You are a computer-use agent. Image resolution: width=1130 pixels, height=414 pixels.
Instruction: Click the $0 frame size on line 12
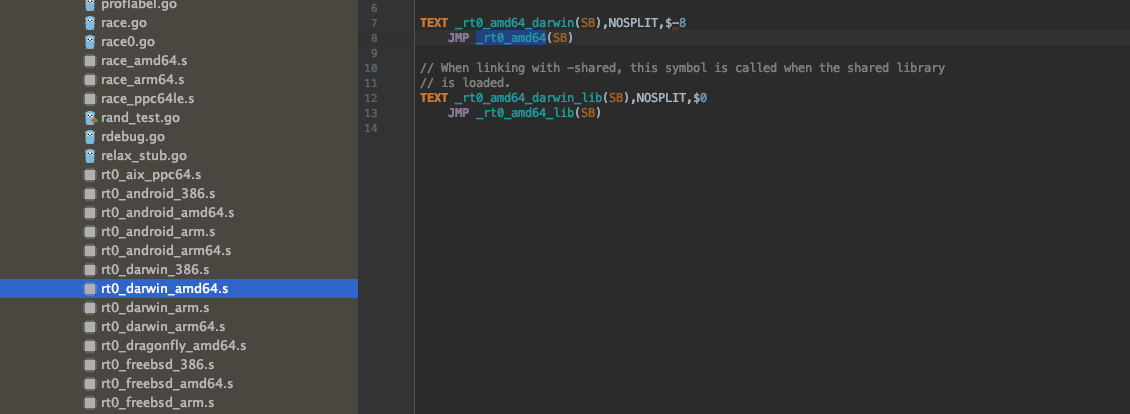coord(700,97)
